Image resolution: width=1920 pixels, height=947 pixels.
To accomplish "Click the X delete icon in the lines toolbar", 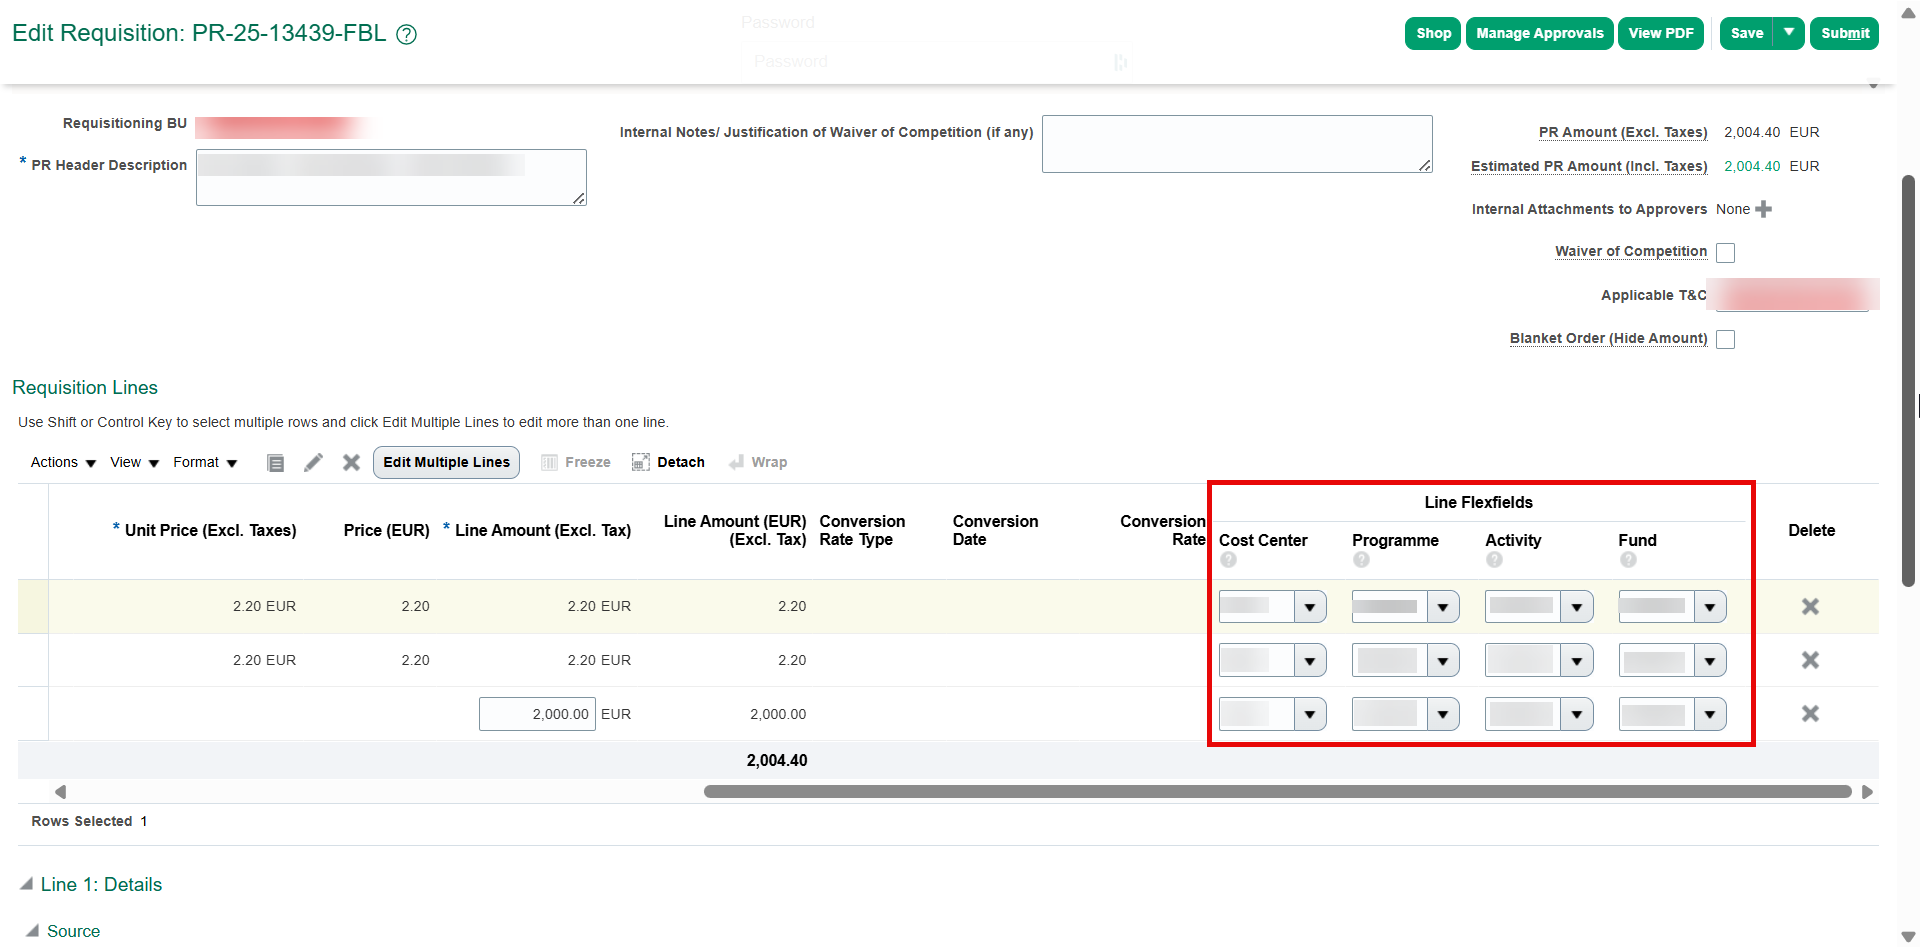I will (x=351, y=462).
